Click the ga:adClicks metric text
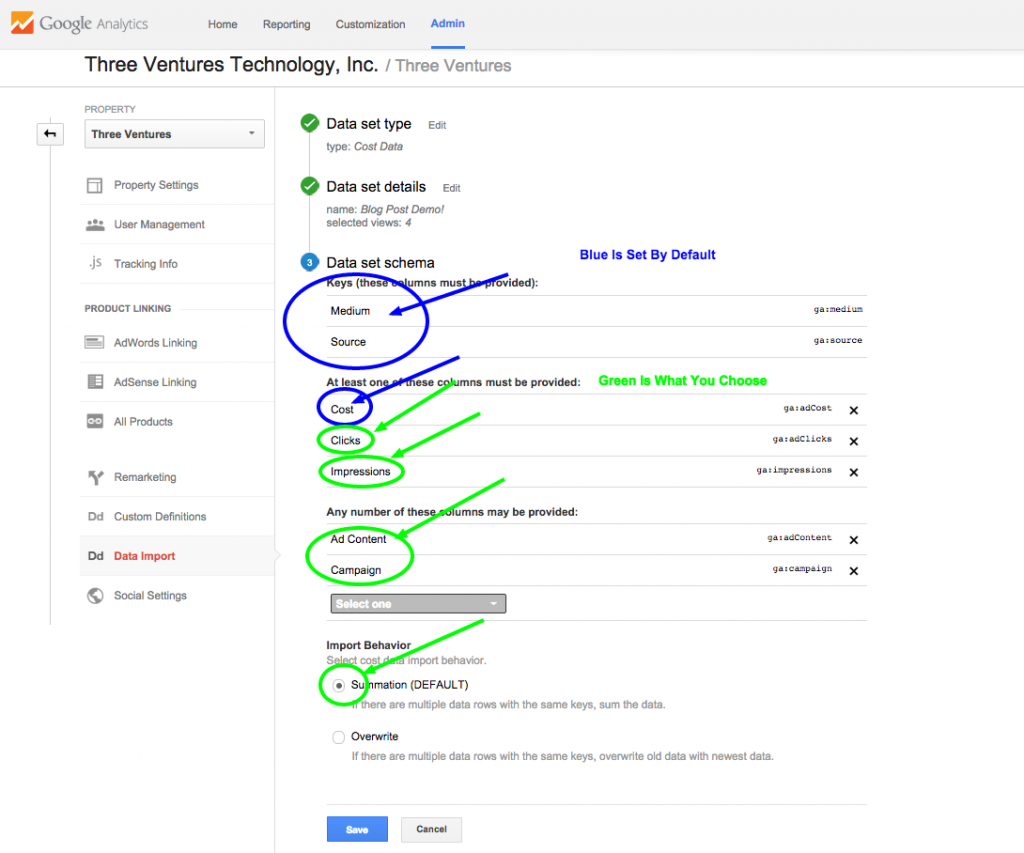This screenshot has width=1024, height=853. pyautogui.click(x=802, y=439)
